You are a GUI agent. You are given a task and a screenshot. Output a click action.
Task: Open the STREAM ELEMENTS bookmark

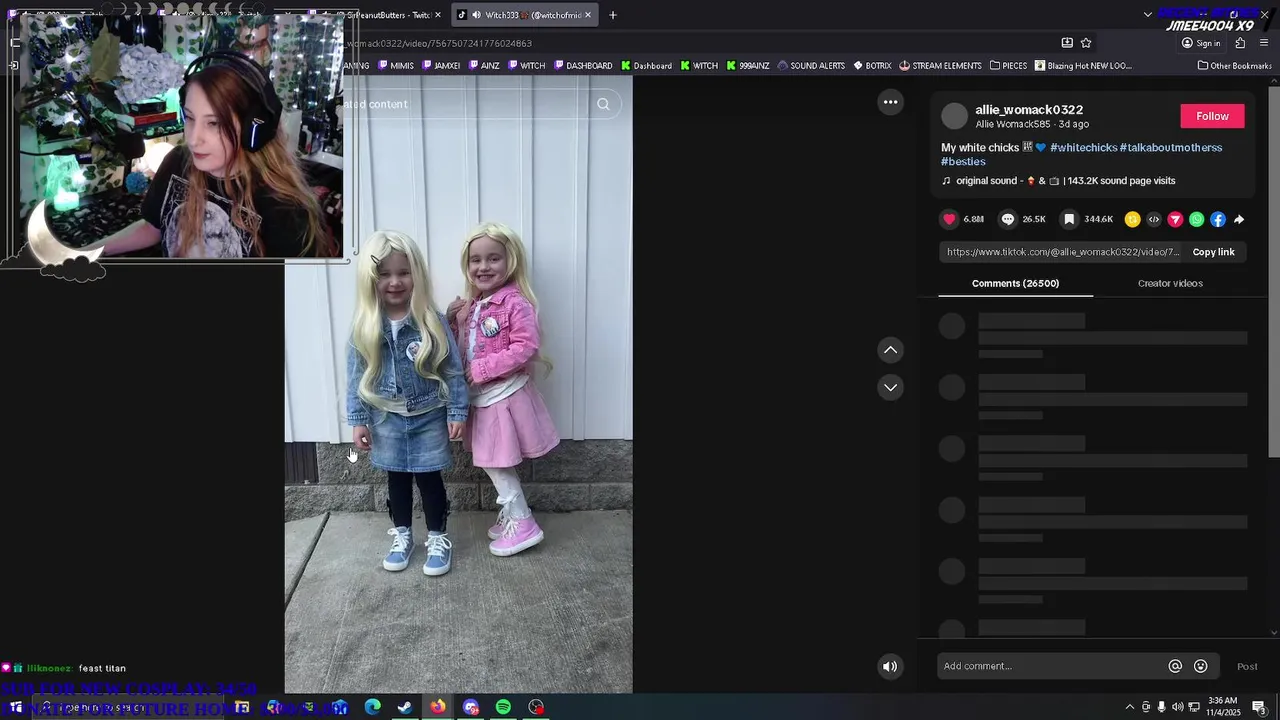click(940, 66)
